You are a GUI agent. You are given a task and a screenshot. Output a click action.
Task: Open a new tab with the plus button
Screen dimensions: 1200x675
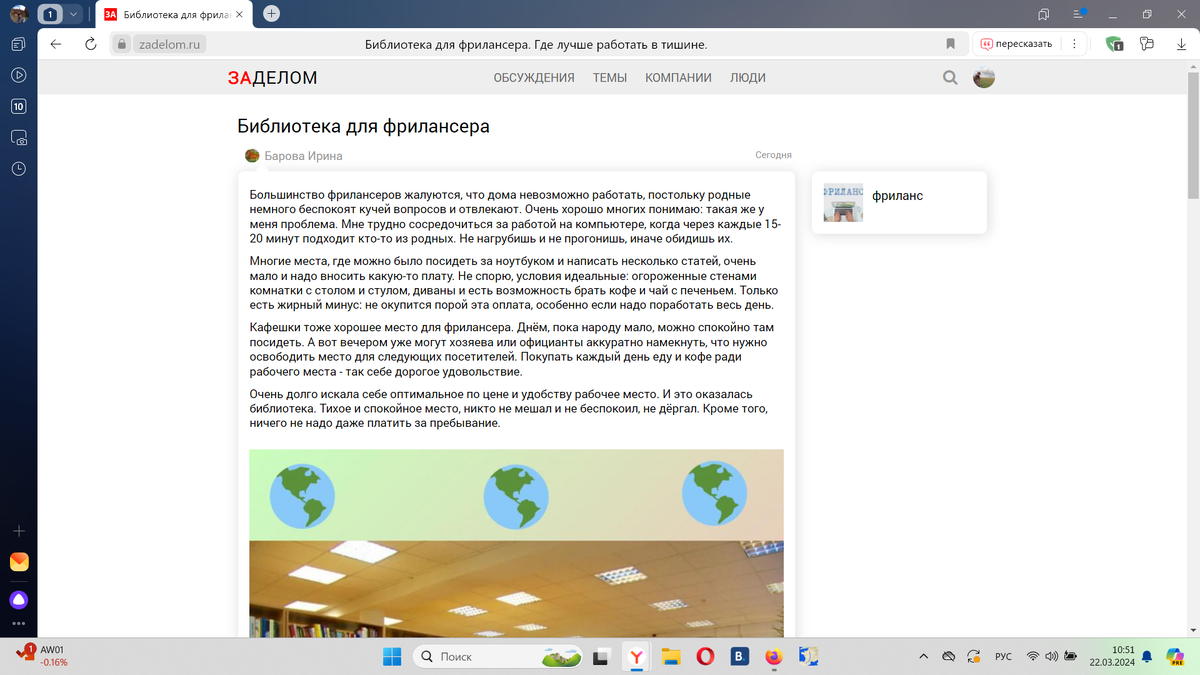click(272, 14)
